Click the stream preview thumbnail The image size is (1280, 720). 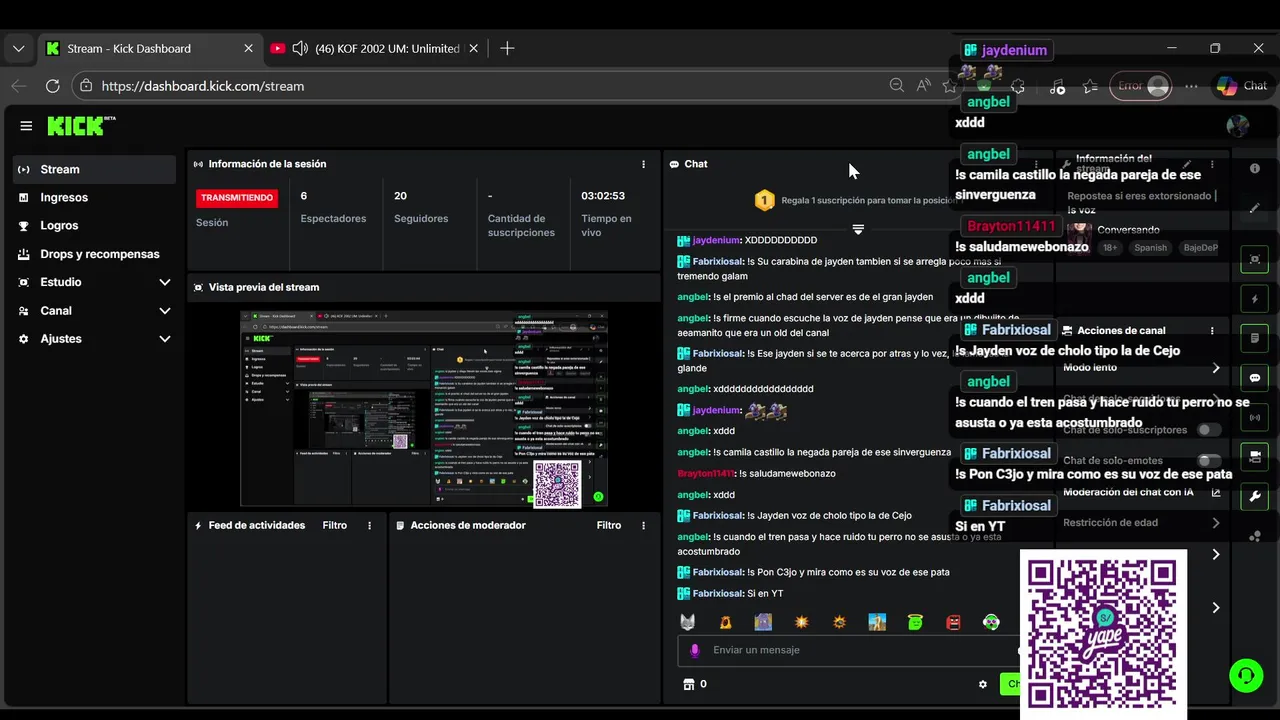point(423,408)
